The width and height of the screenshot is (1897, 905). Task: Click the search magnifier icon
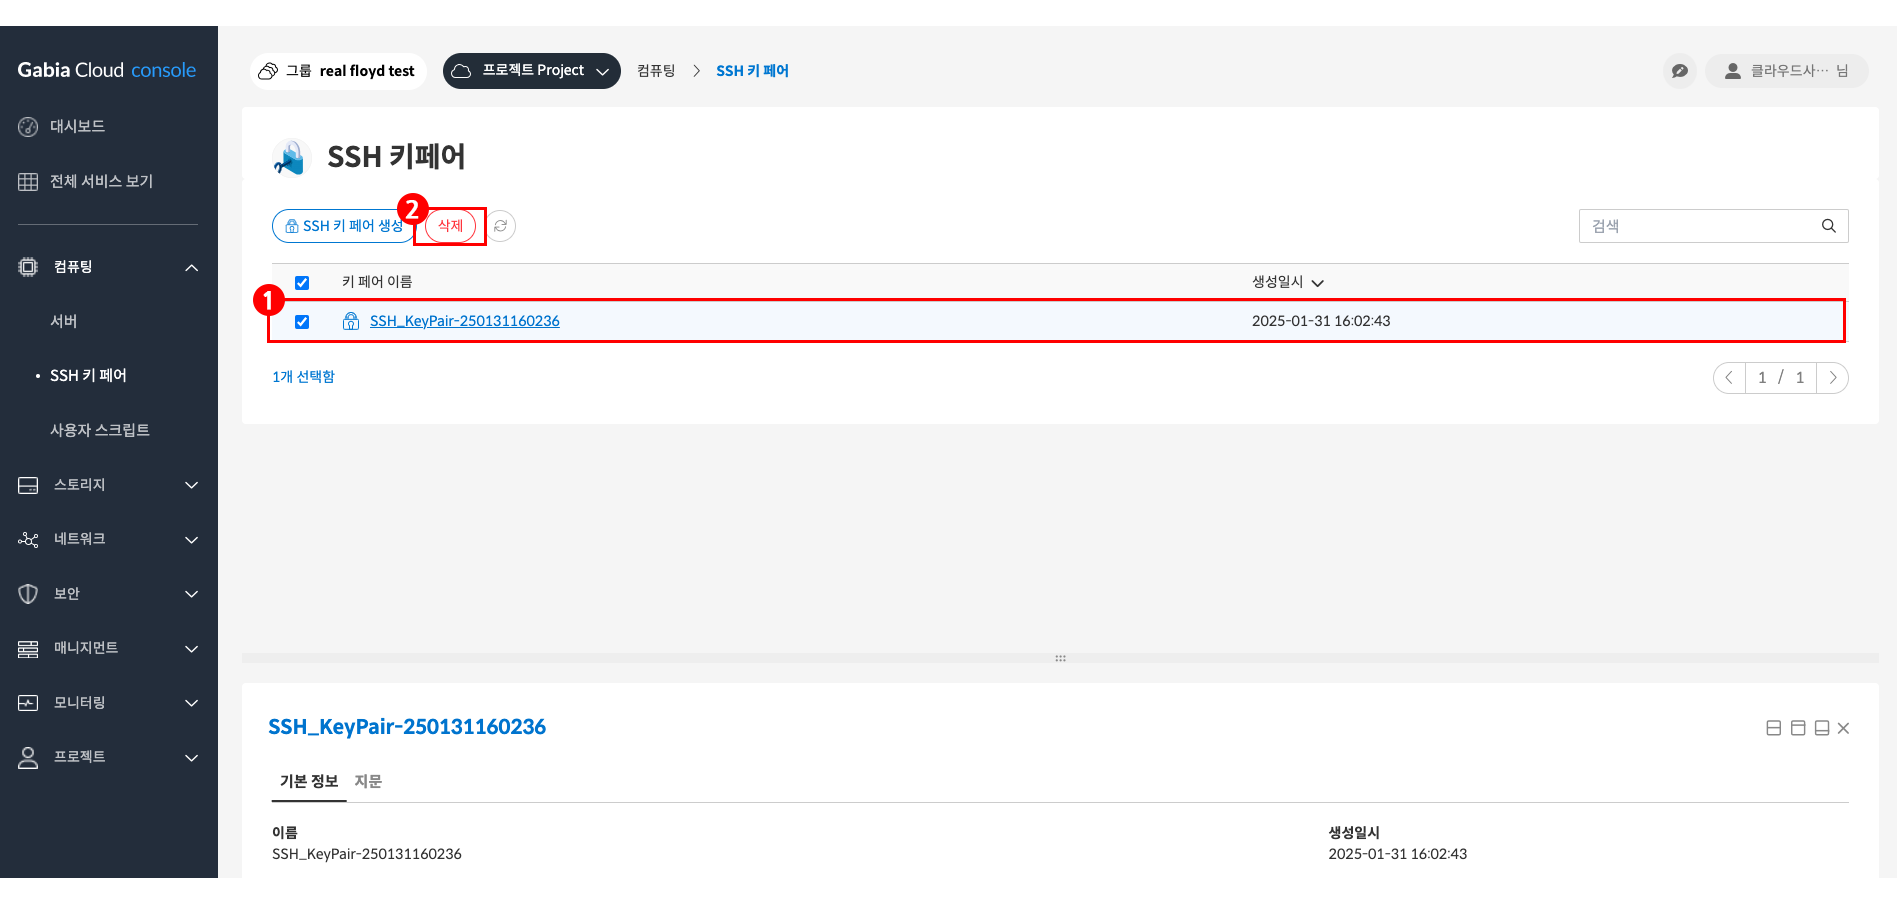point(1828,226)
